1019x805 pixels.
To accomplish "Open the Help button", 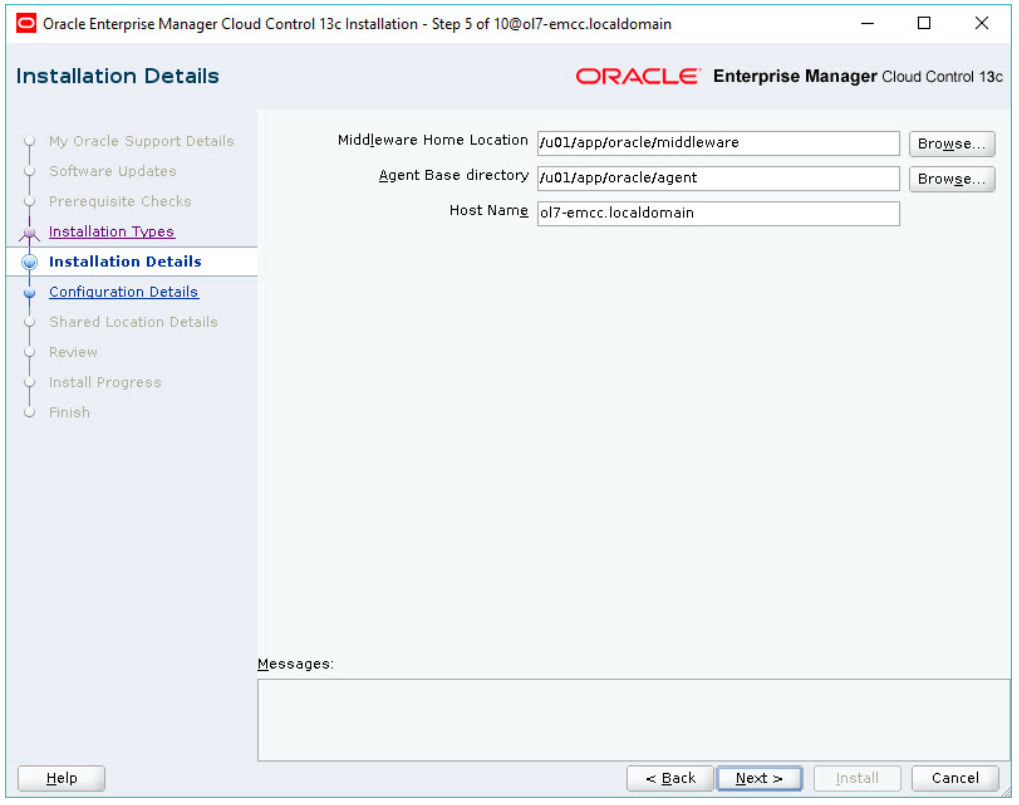I will point(62,778).
